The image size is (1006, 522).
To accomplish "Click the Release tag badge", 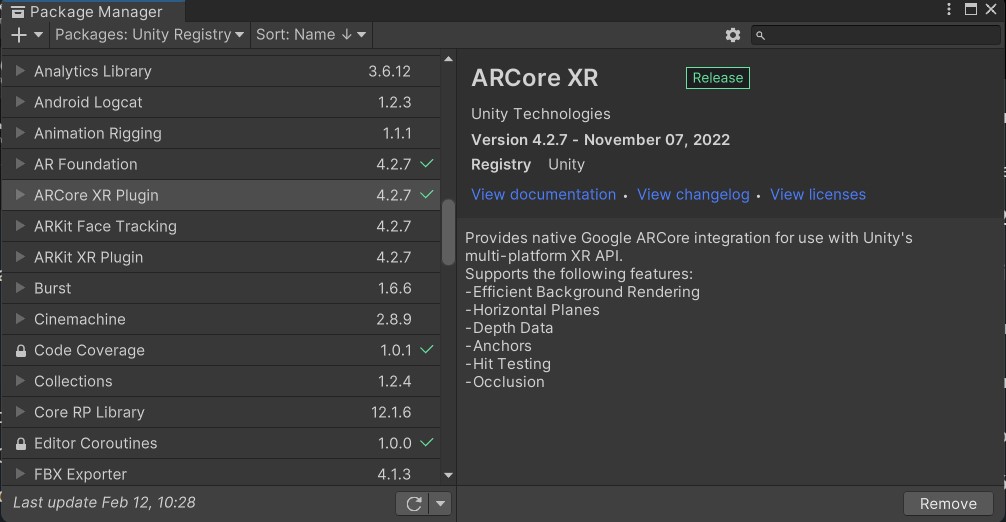I will [717, 78].
